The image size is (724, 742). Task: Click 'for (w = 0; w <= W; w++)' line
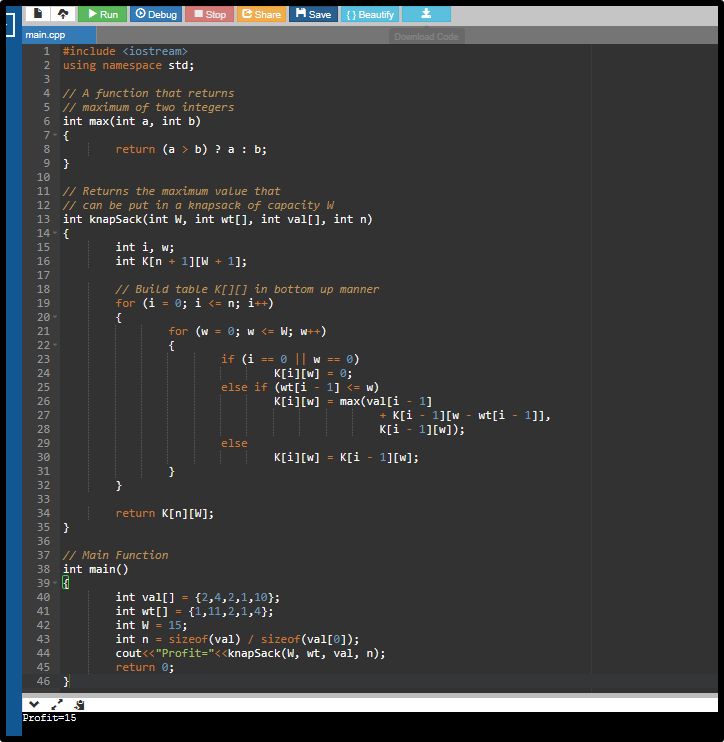click(247, 331)
